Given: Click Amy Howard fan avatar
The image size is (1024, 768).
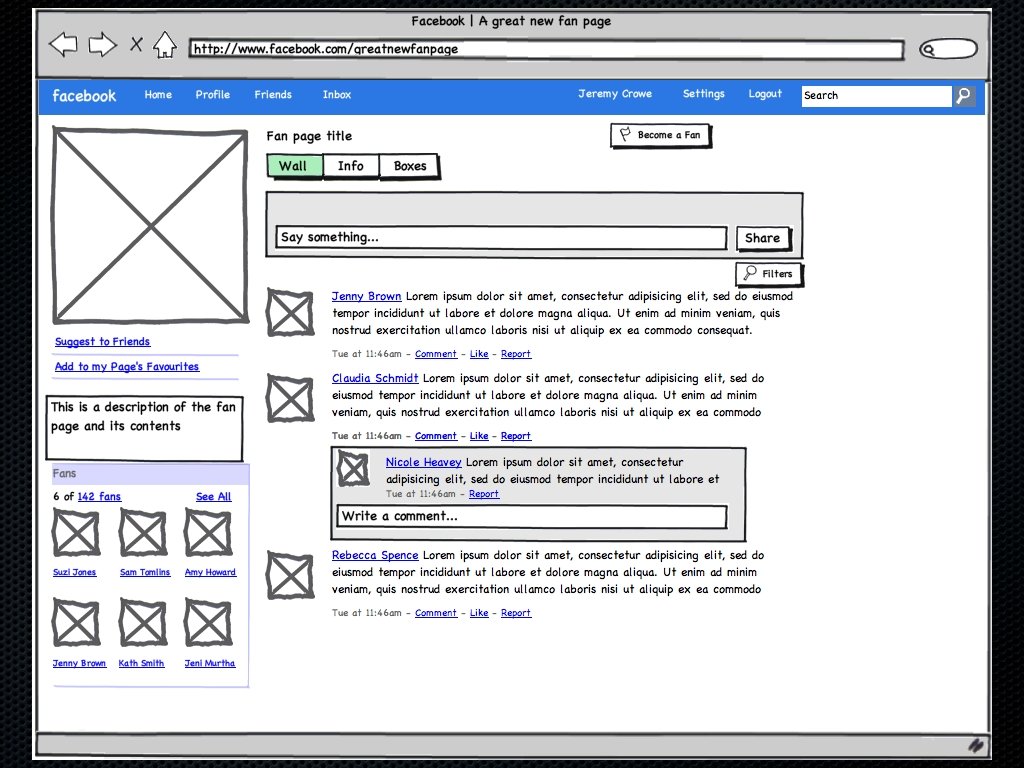Looking at the screenshot, I should pyautogui.click(x=208, y=533).
